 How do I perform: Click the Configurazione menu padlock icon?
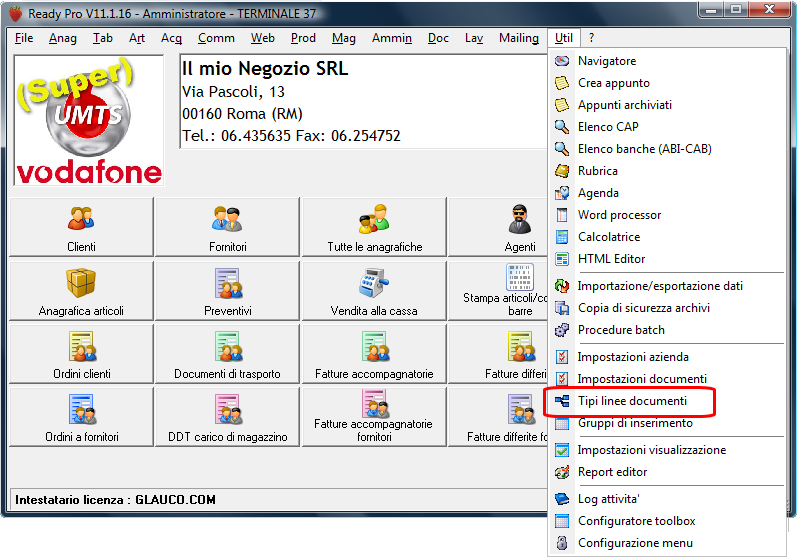point(562,543)
